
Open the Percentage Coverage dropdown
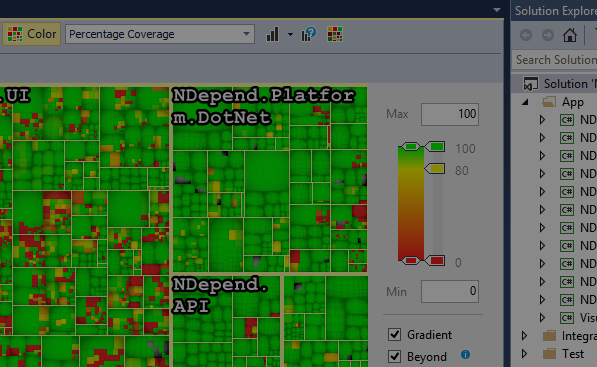click(x=160, y=34)
